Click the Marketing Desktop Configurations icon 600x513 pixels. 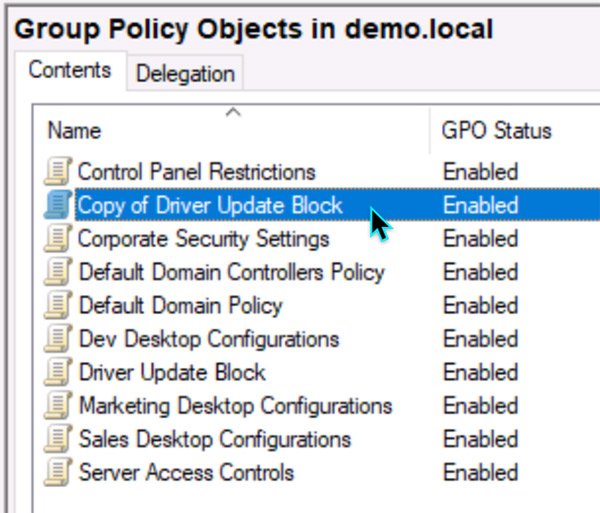tap(60, 406)
